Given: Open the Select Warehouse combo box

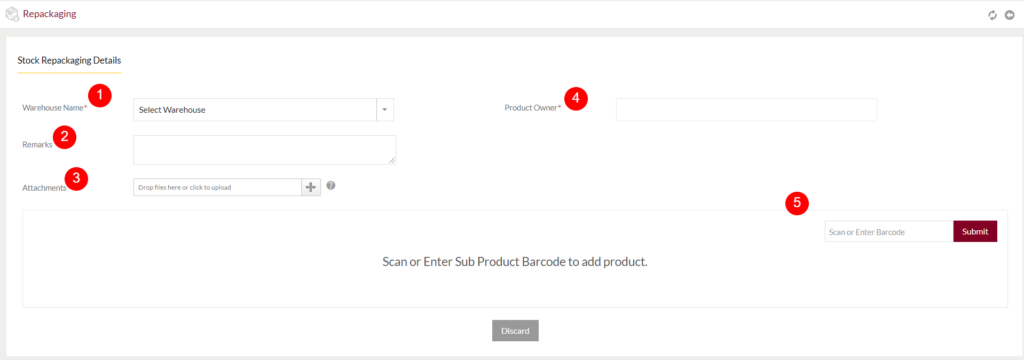Looking at the screenshot, I should tap(263, 110).
